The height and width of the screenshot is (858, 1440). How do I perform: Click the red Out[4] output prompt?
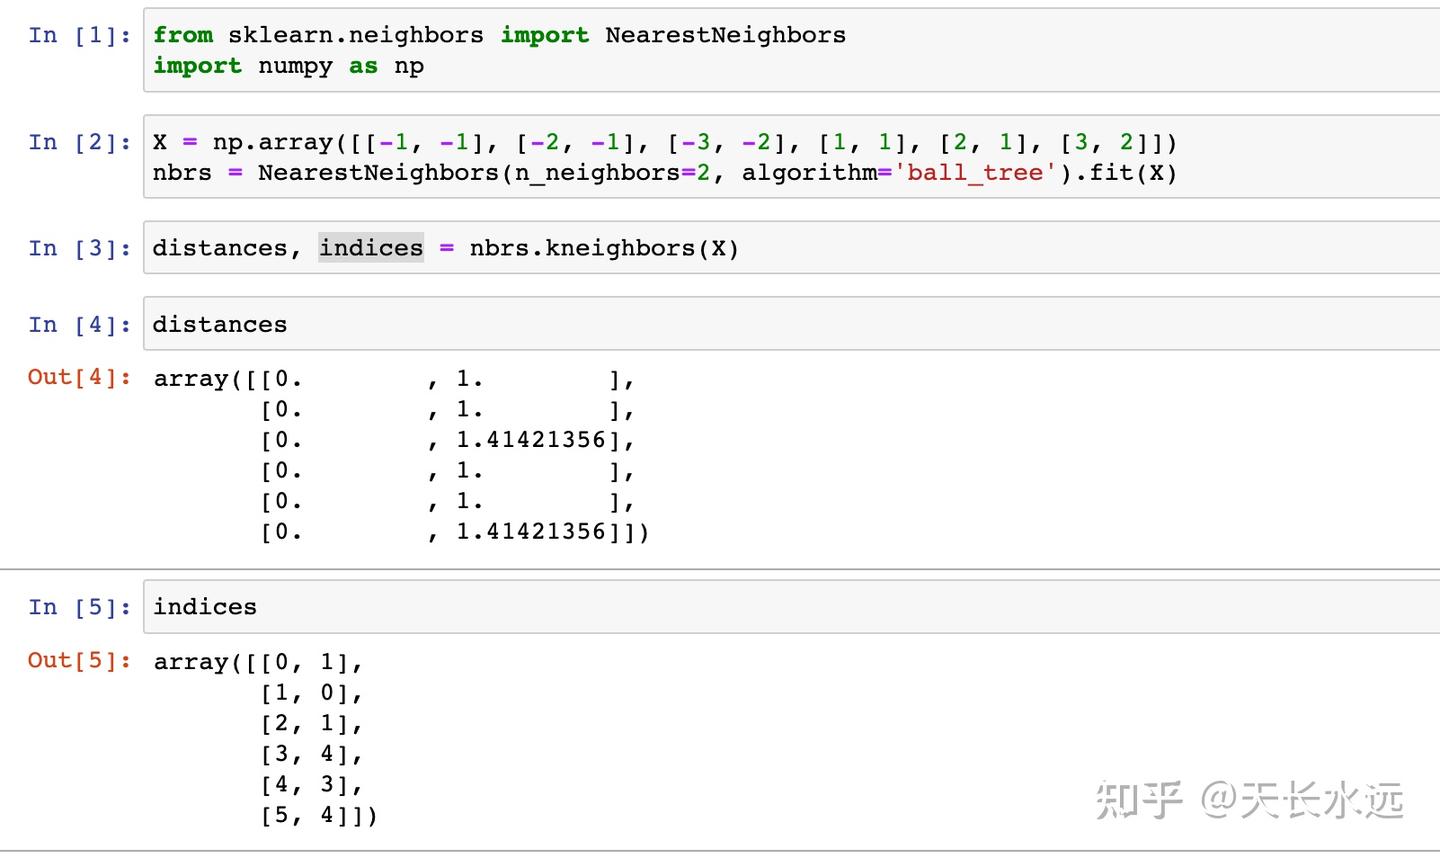pyautogui.click(x=79, y=378)
